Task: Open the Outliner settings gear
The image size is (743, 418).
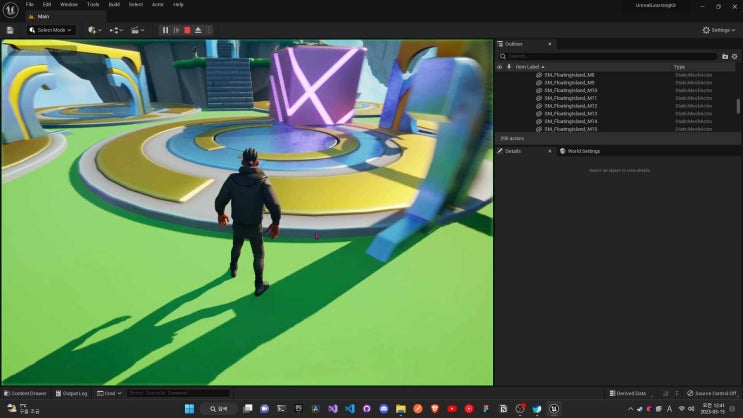Action: coord(734,56)
